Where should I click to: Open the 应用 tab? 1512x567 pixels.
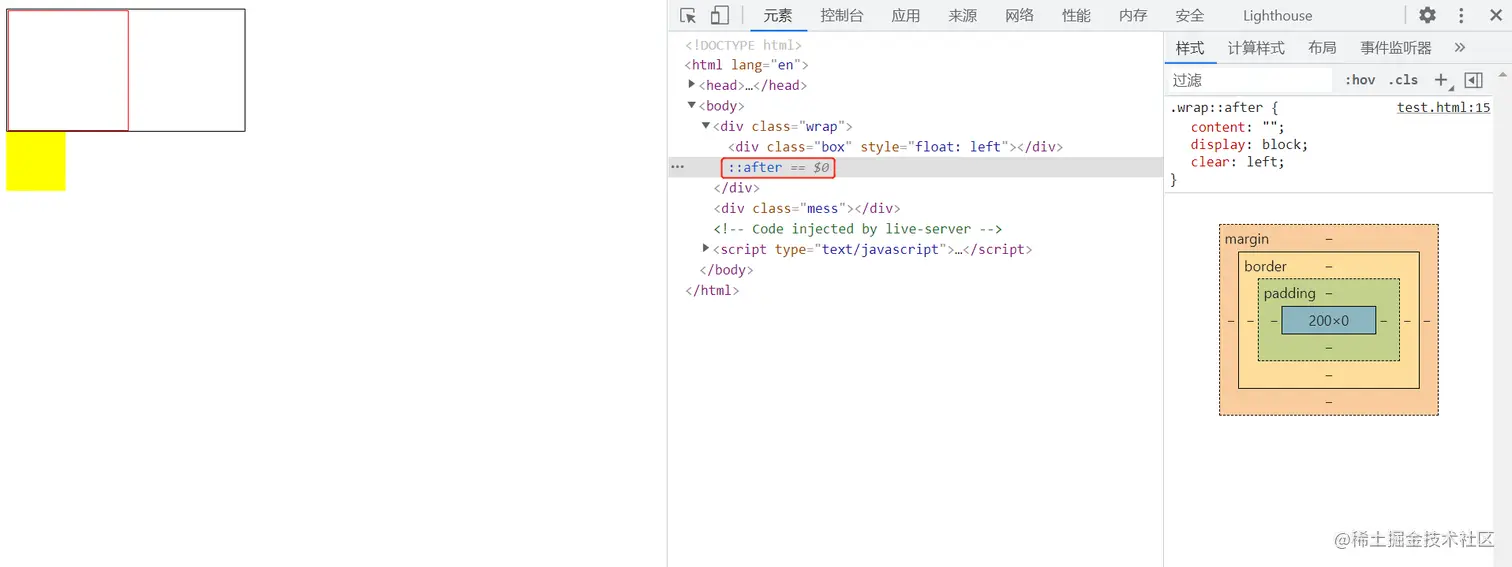pos(905,15)
